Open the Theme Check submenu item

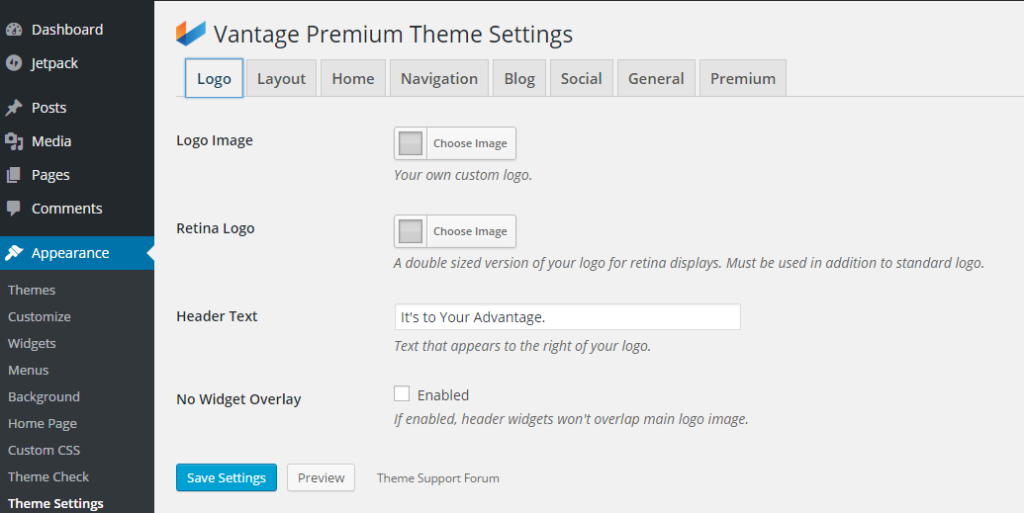(x=48, y=477)
